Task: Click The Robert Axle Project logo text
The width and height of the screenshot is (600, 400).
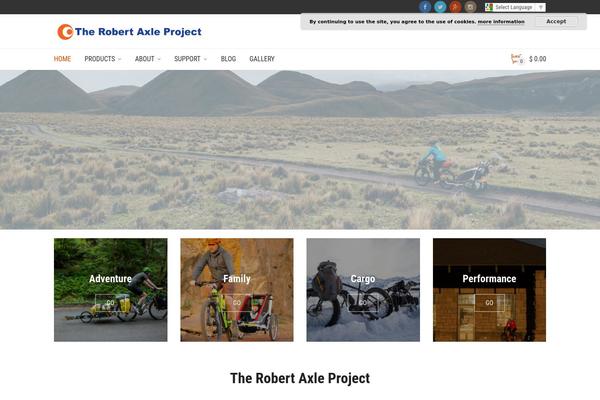Action: 138,32
